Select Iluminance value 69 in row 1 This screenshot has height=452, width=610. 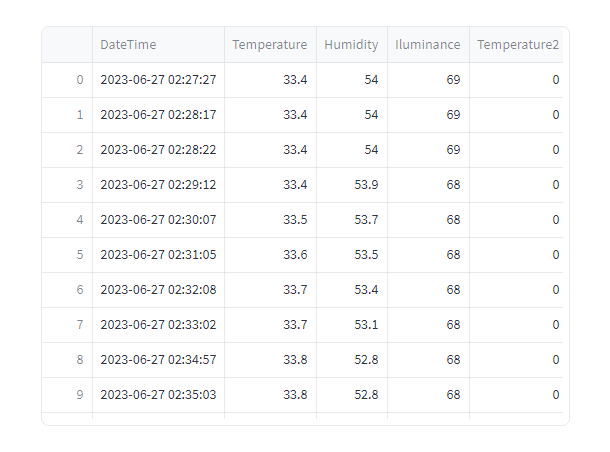coord(428,115)
